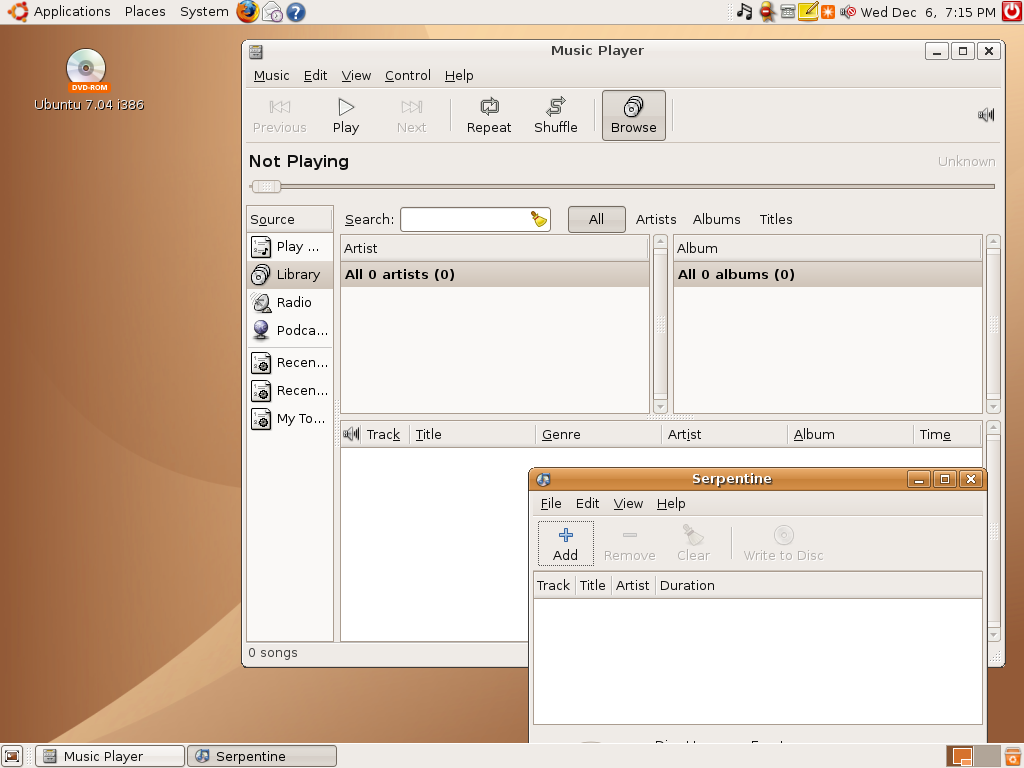Toggle the Browse pane button
Screen dimensions: 1024x768
coord(633,116)
